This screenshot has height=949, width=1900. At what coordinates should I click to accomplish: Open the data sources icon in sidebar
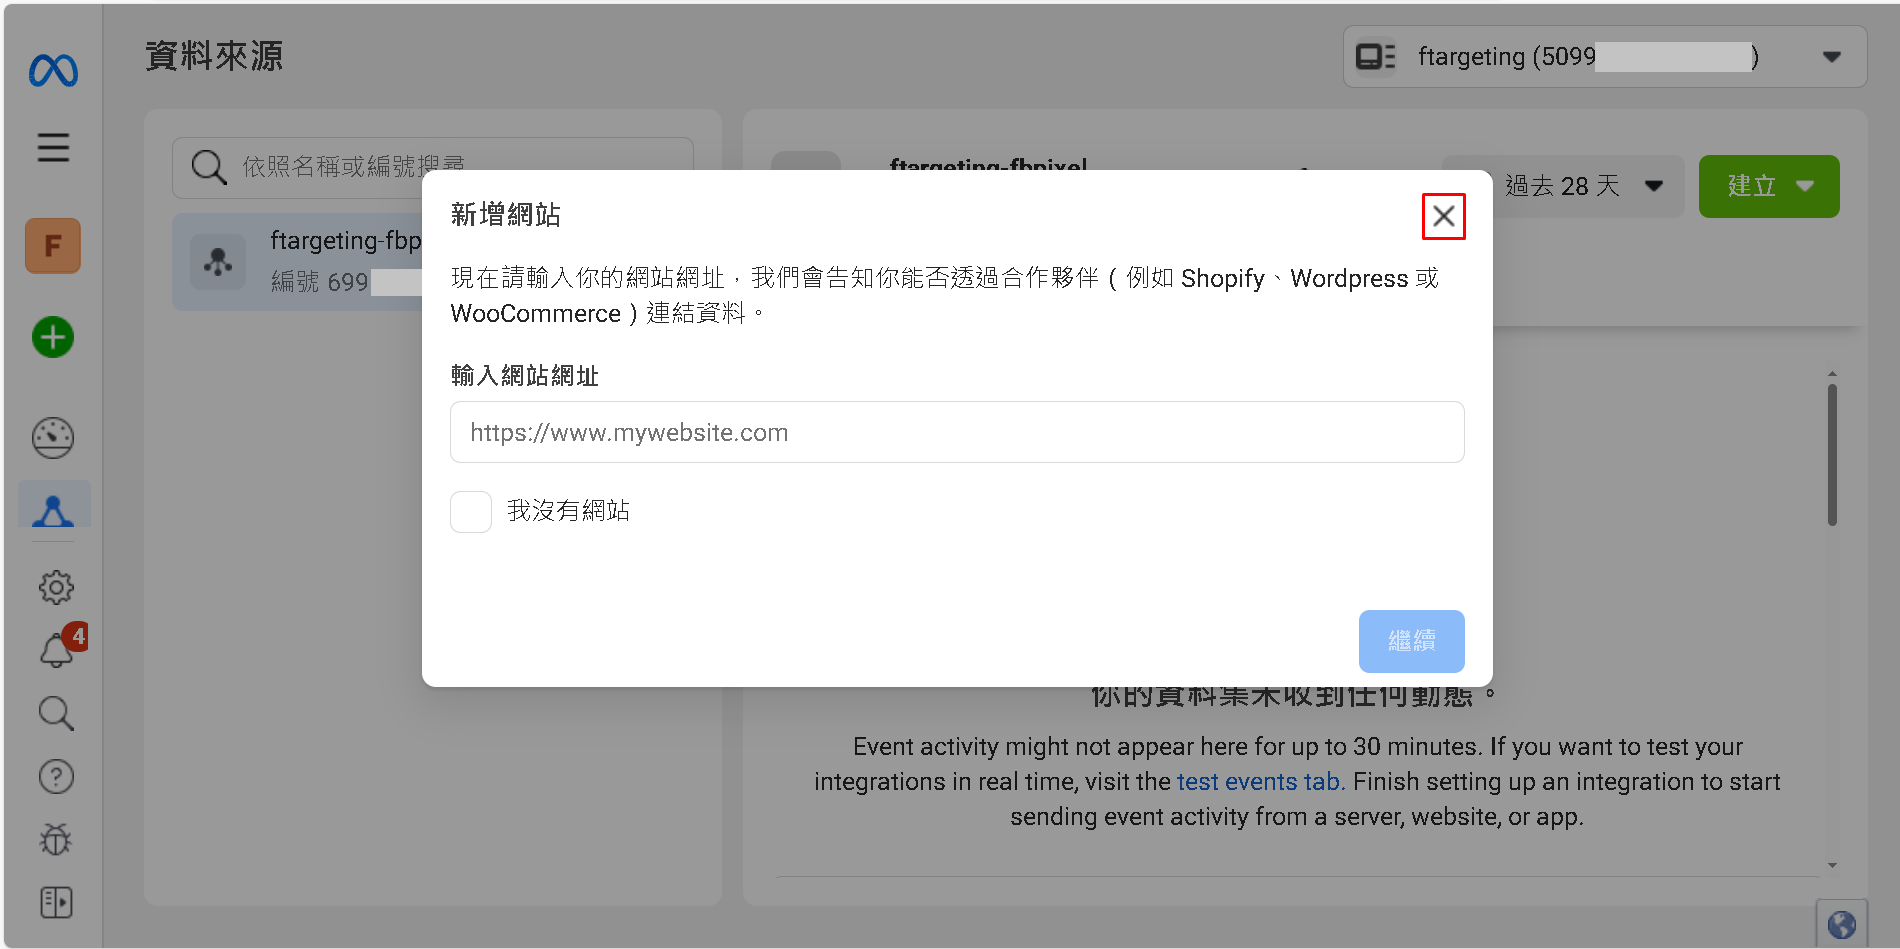[54, 506]
